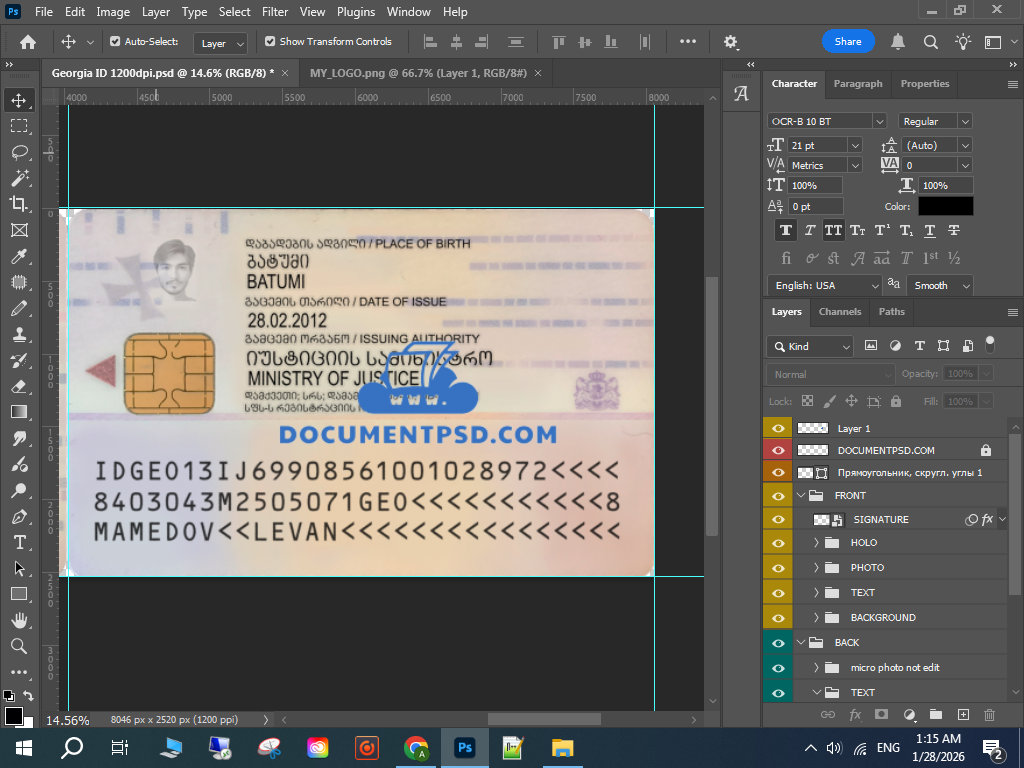Hide Layer 1 using its eye icon
This screenshot has height=768, width=1024.
776,428
